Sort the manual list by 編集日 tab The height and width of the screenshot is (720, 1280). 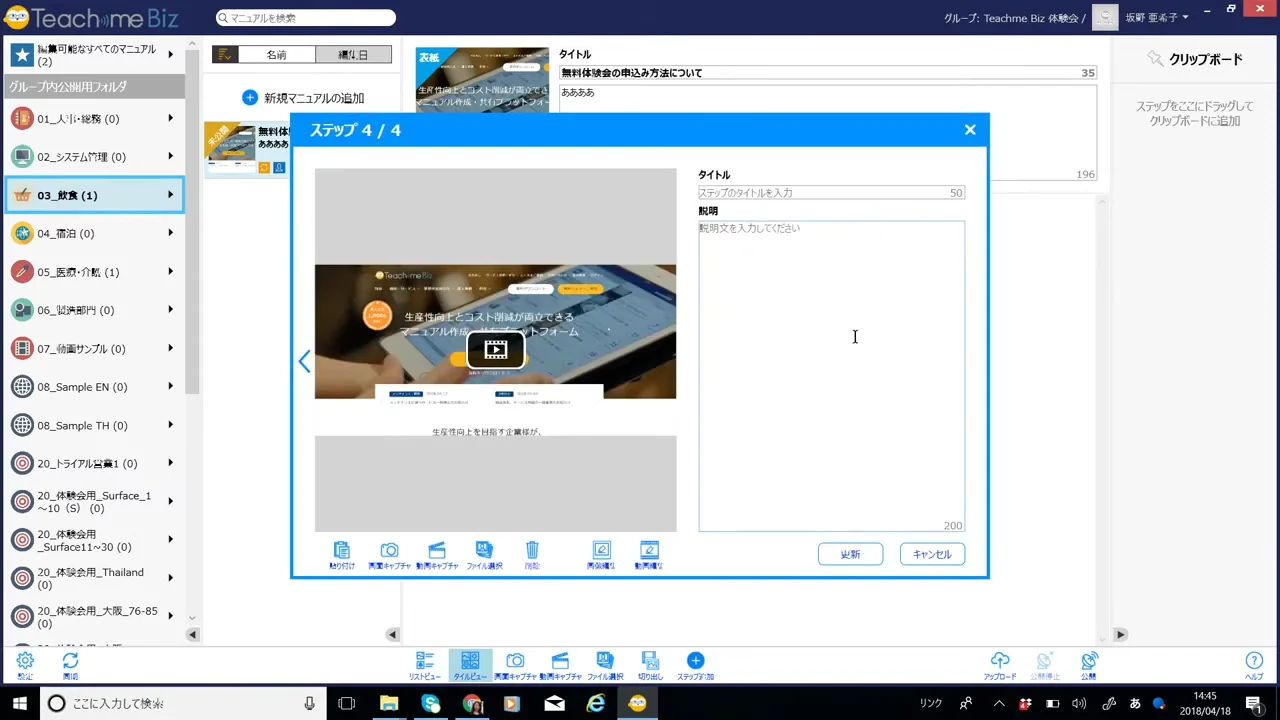[353, 55]
